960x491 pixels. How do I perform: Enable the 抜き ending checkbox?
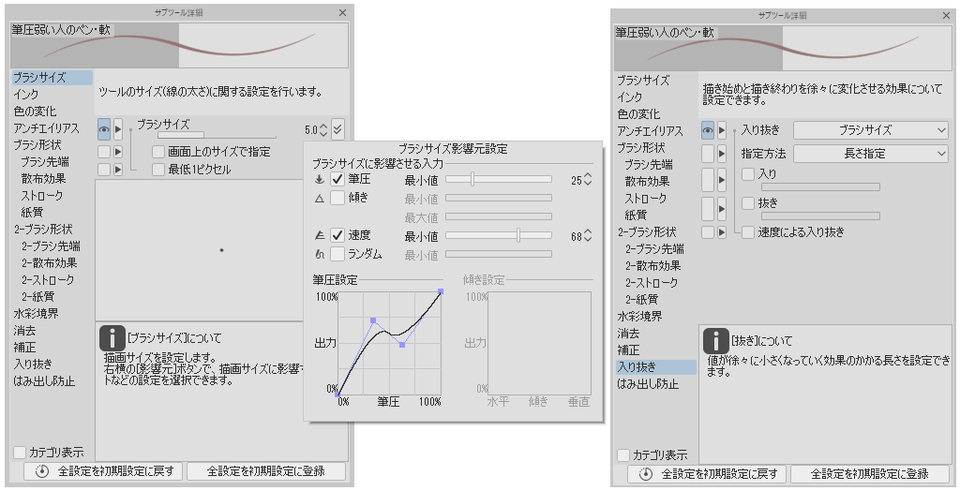748,203
